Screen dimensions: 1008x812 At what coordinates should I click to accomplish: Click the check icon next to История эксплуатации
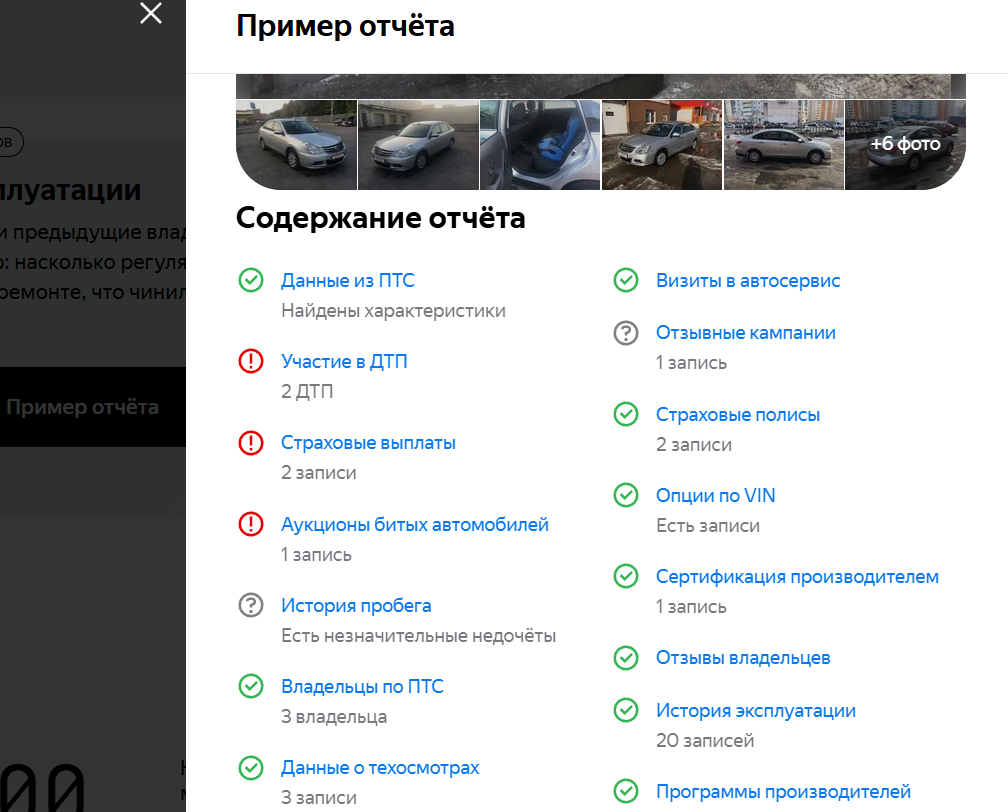pyautogui.click(x=626, y=710)
